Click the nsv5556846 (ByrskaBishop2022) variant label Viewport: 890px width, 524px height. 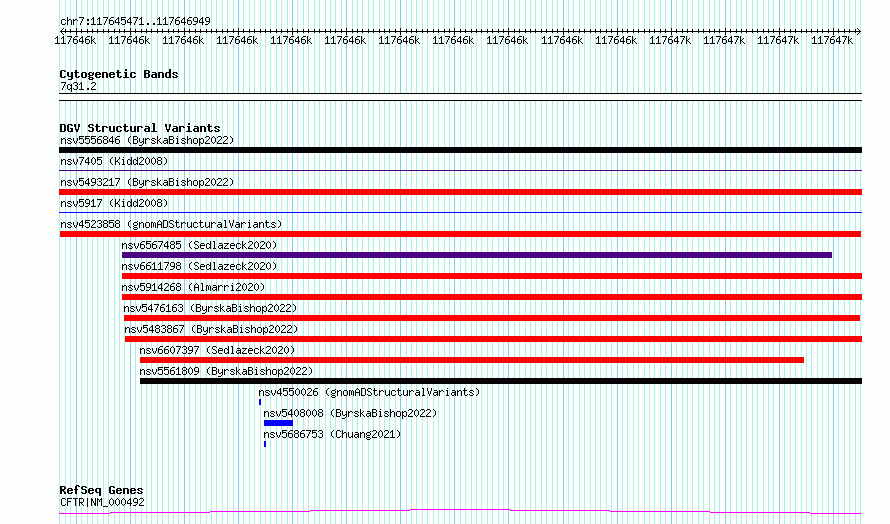click(147, 140)
